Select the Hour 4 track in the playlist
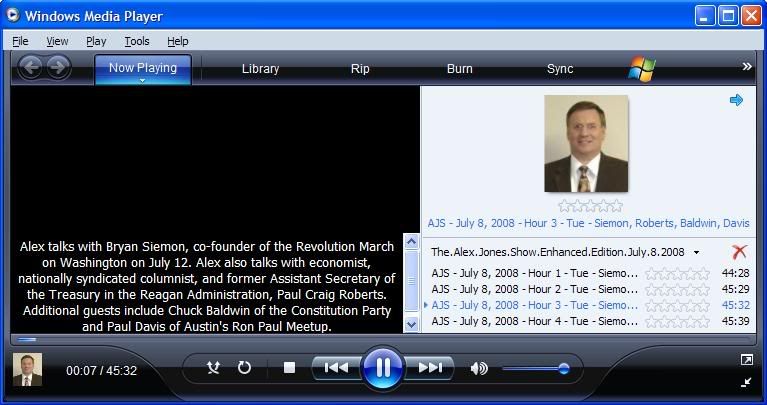Viewport: 767px width, 405px height. coord(535,321)
